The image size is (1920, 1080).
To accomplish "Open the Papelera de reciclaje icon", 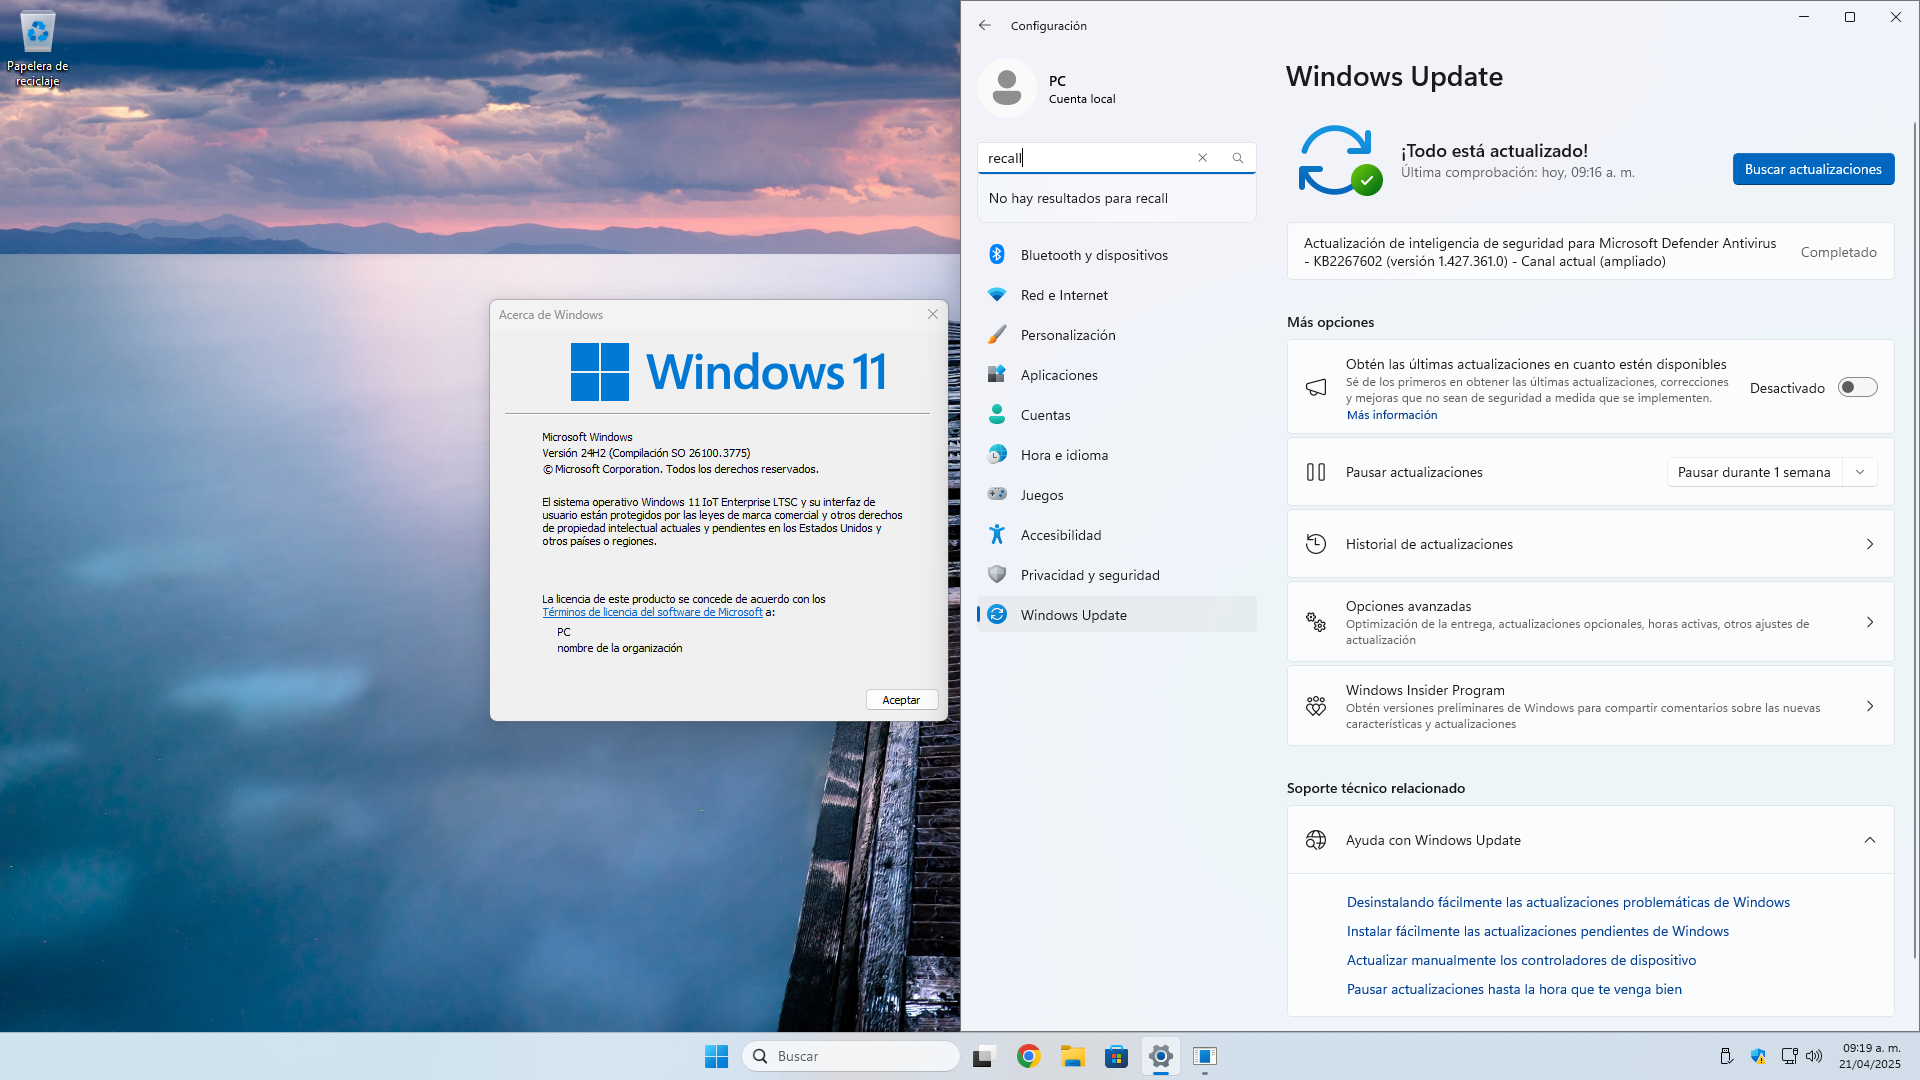I will pos(38,49).
